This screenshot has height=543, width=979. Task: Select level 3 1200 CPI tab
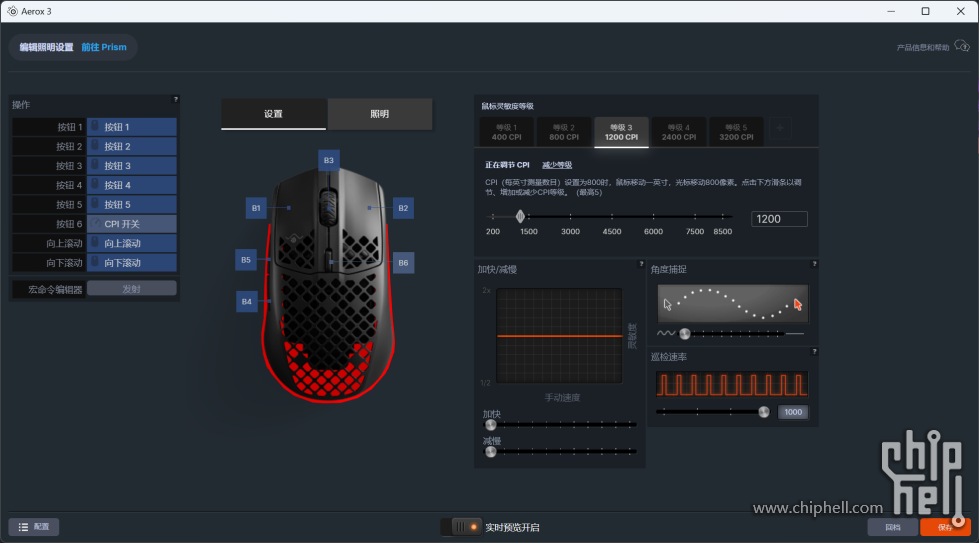coord(621,132)
